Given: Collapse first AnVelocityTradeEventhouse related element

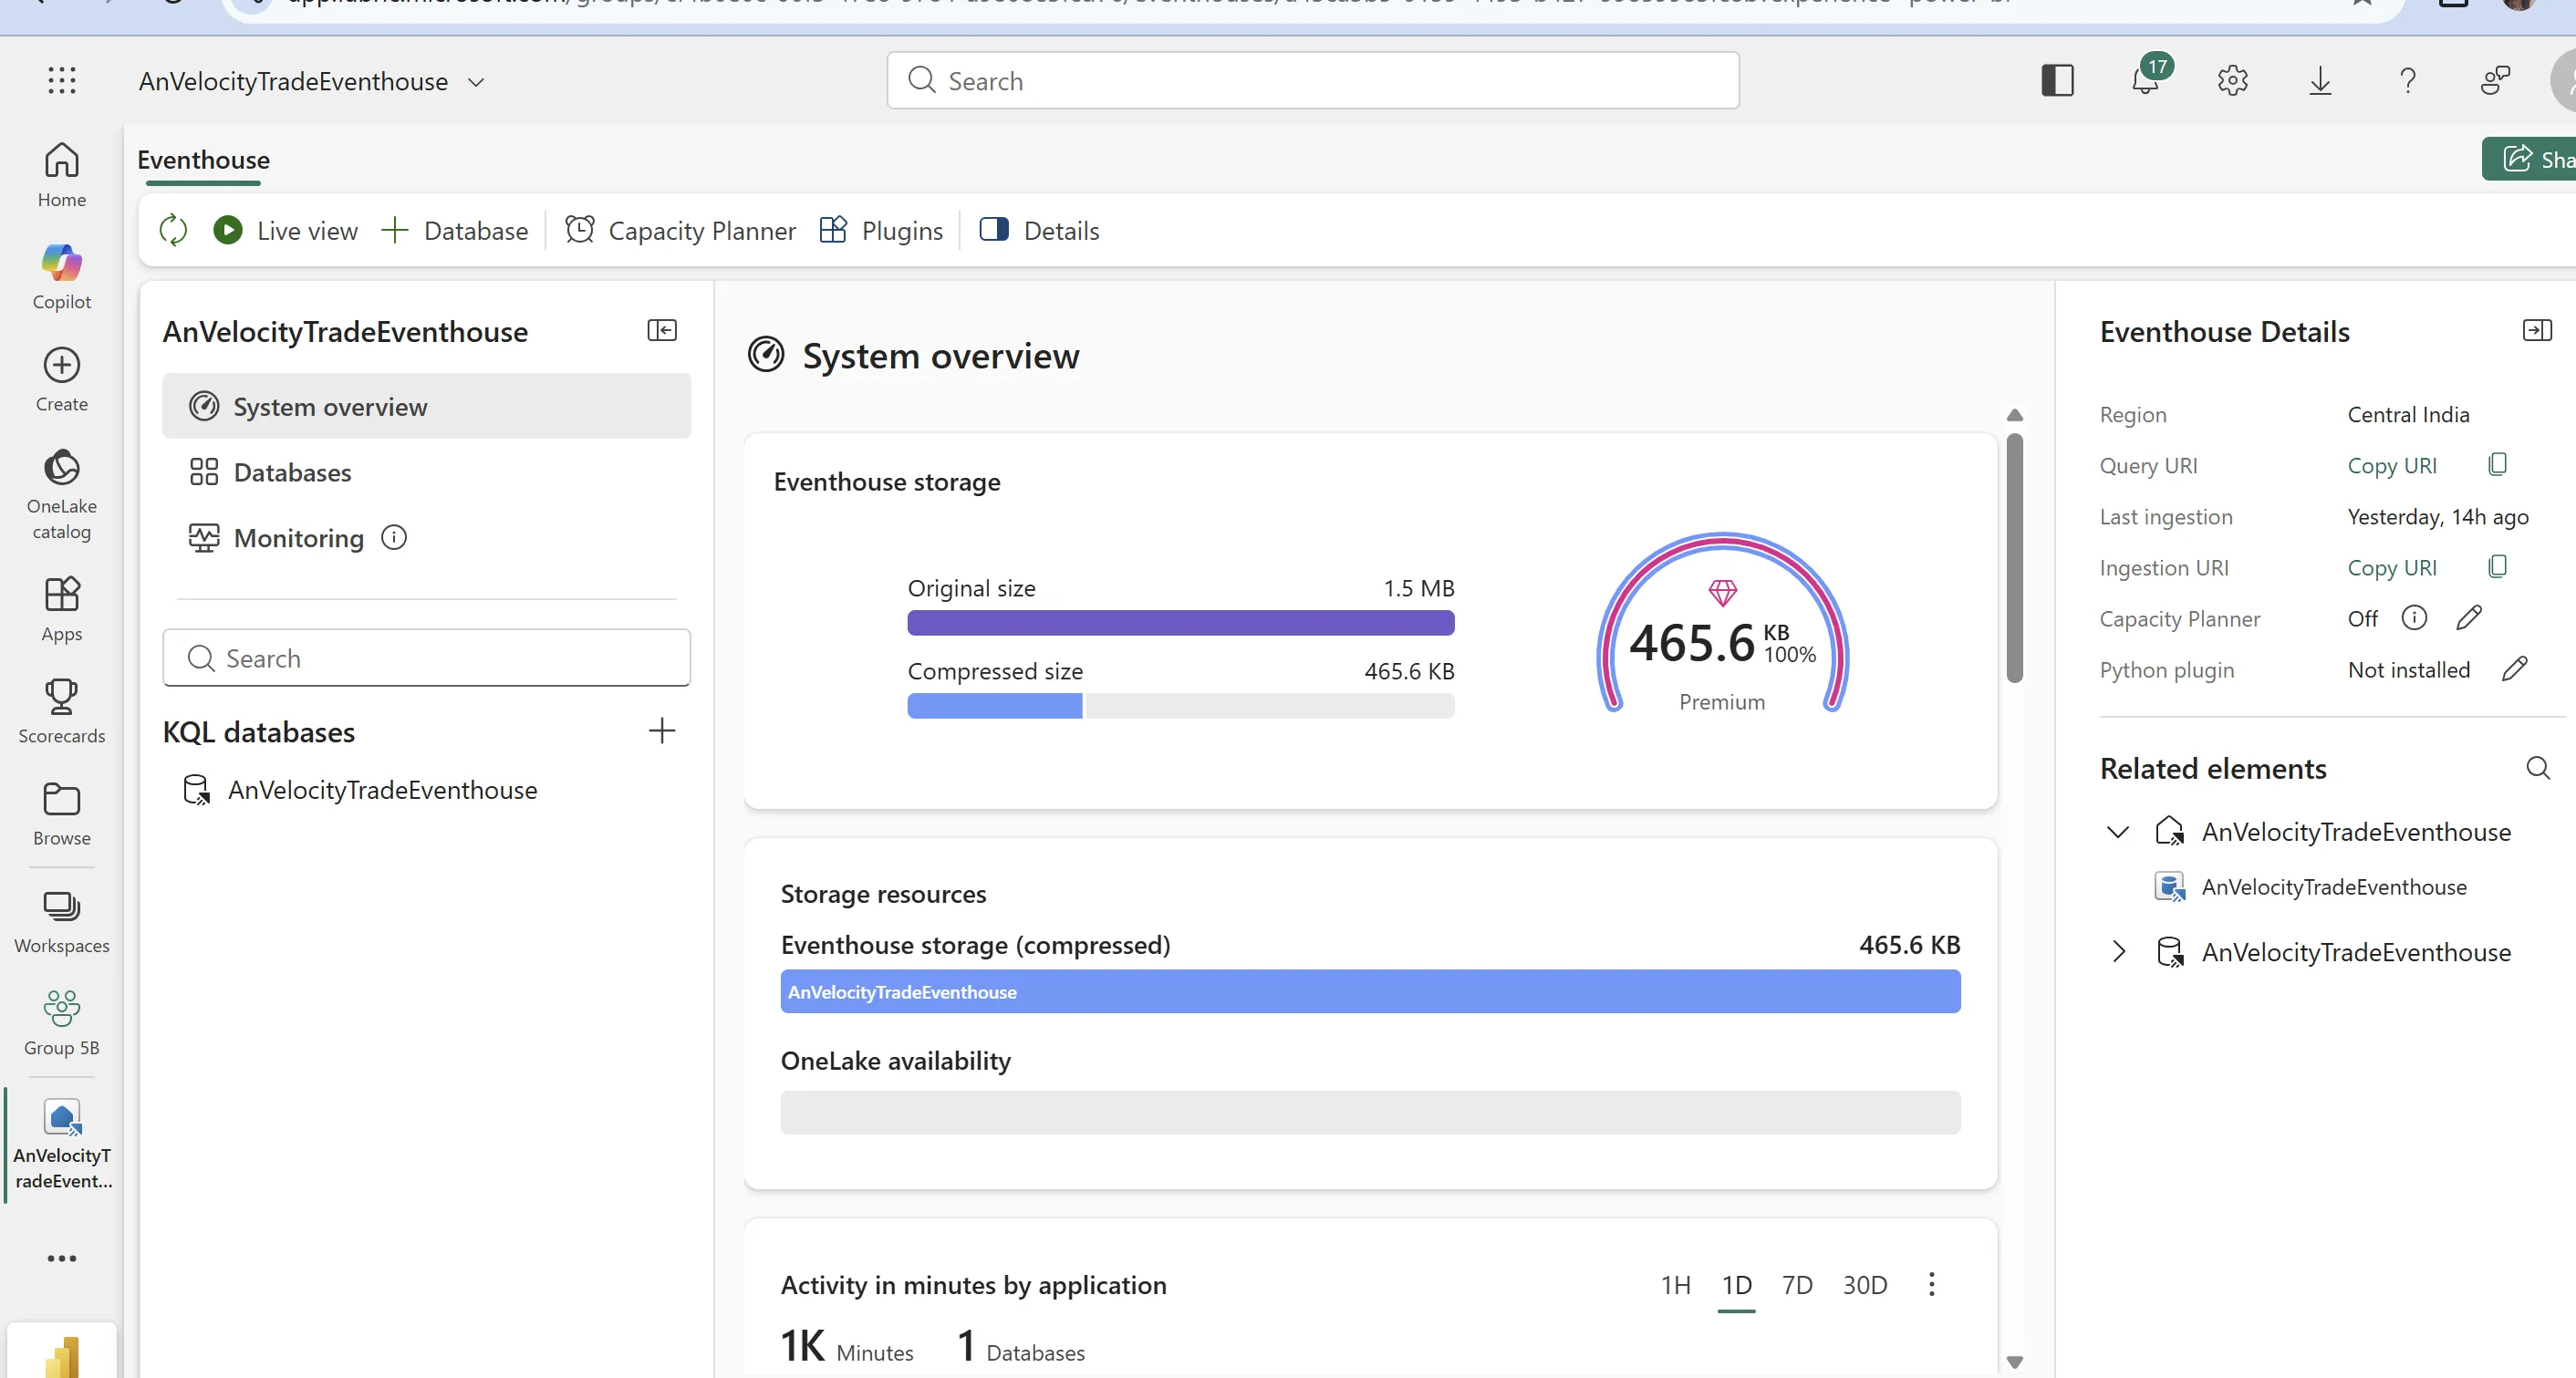Looking at the screenshot, I should pos(2118,832).
